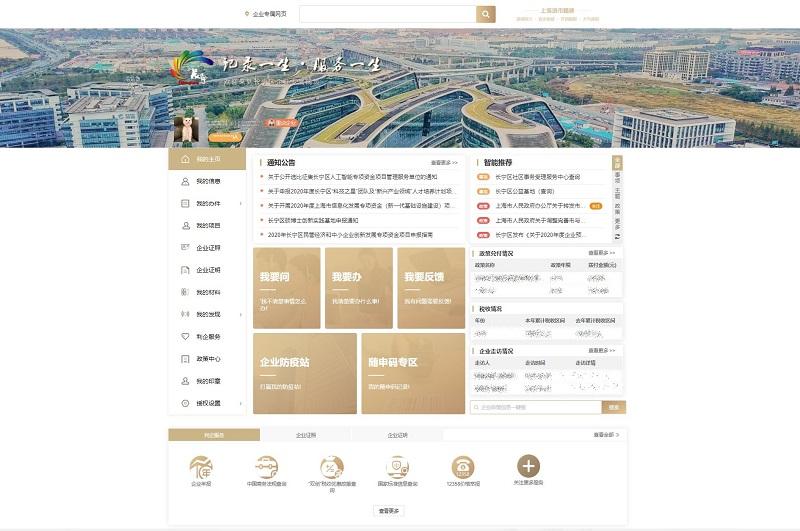Image resolution: width=800 pixels, height=531 pixels.
Task: Open the 随申码专区 card
Action: 413,373
